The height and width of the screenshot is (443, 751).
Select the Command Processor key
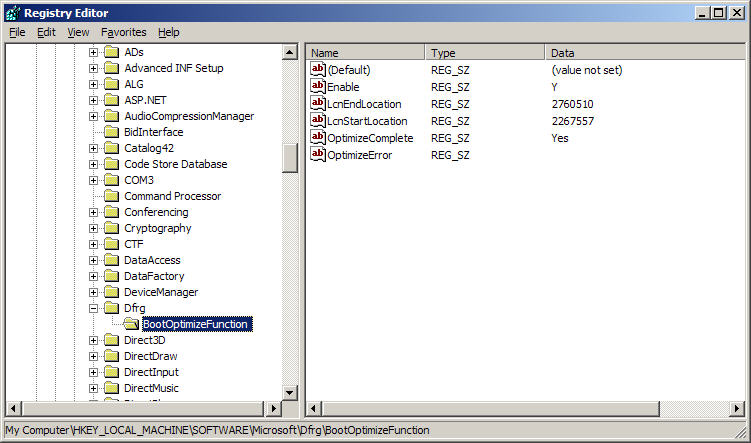click(172, 196)
